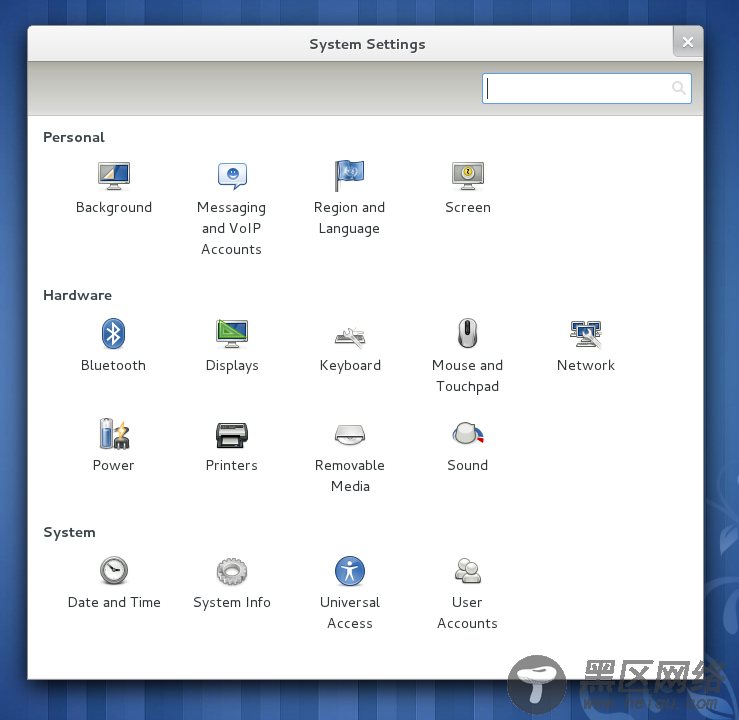739x720 pixels.
Task: Open the Mouse and Touchpad icon
Action: pyautogui.click(x=468, y=333)
